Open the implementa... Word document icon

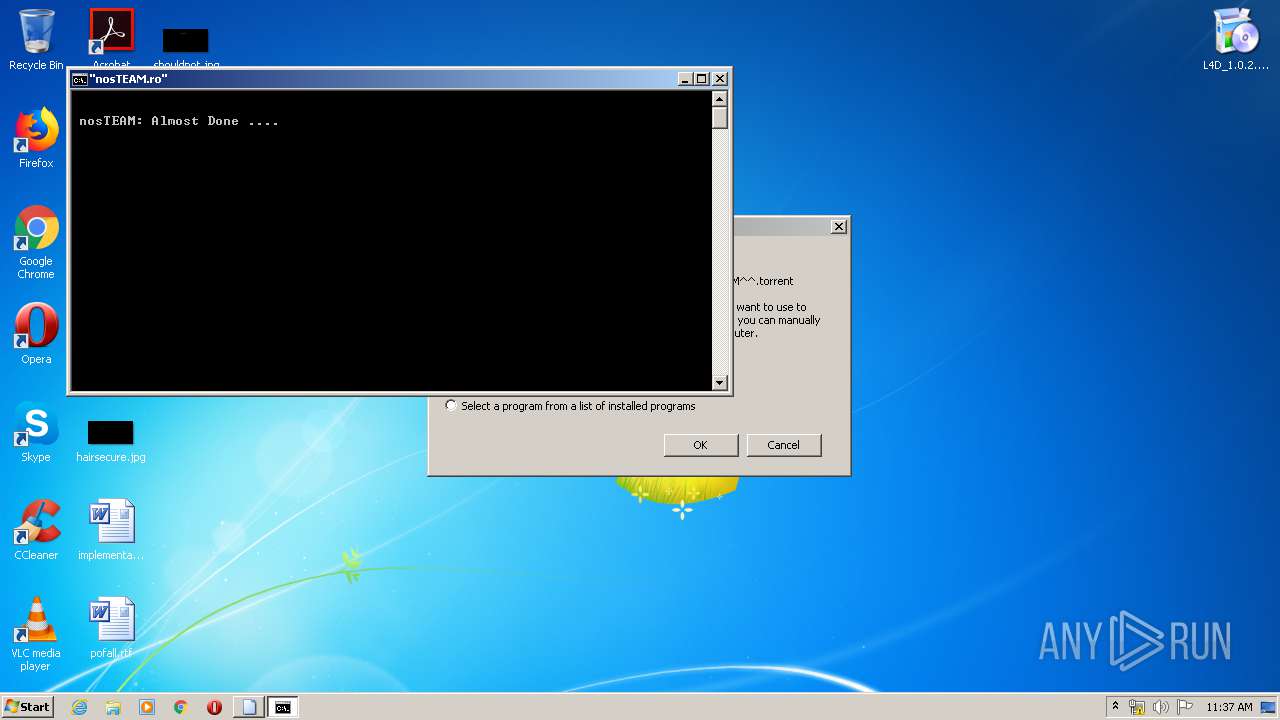[111, 530]
